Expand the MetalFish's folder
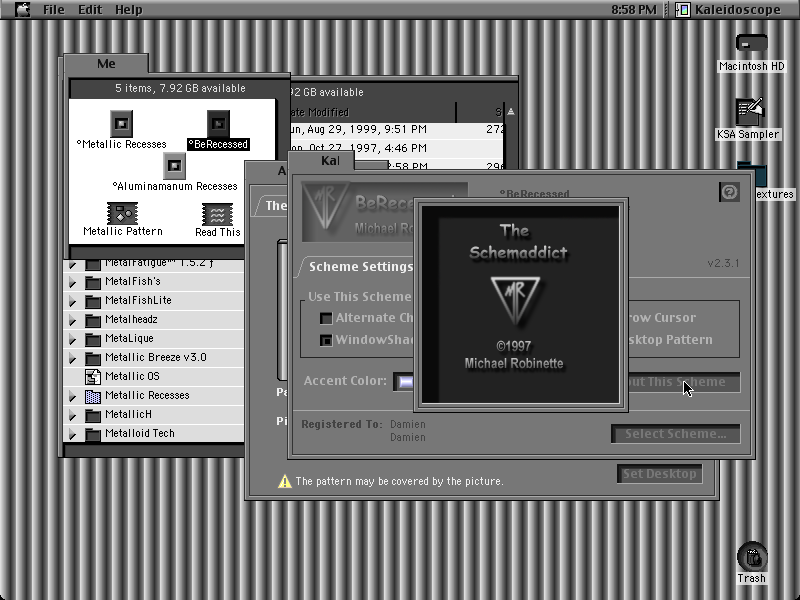Screen dimensions: 800x600 point(72,282)
